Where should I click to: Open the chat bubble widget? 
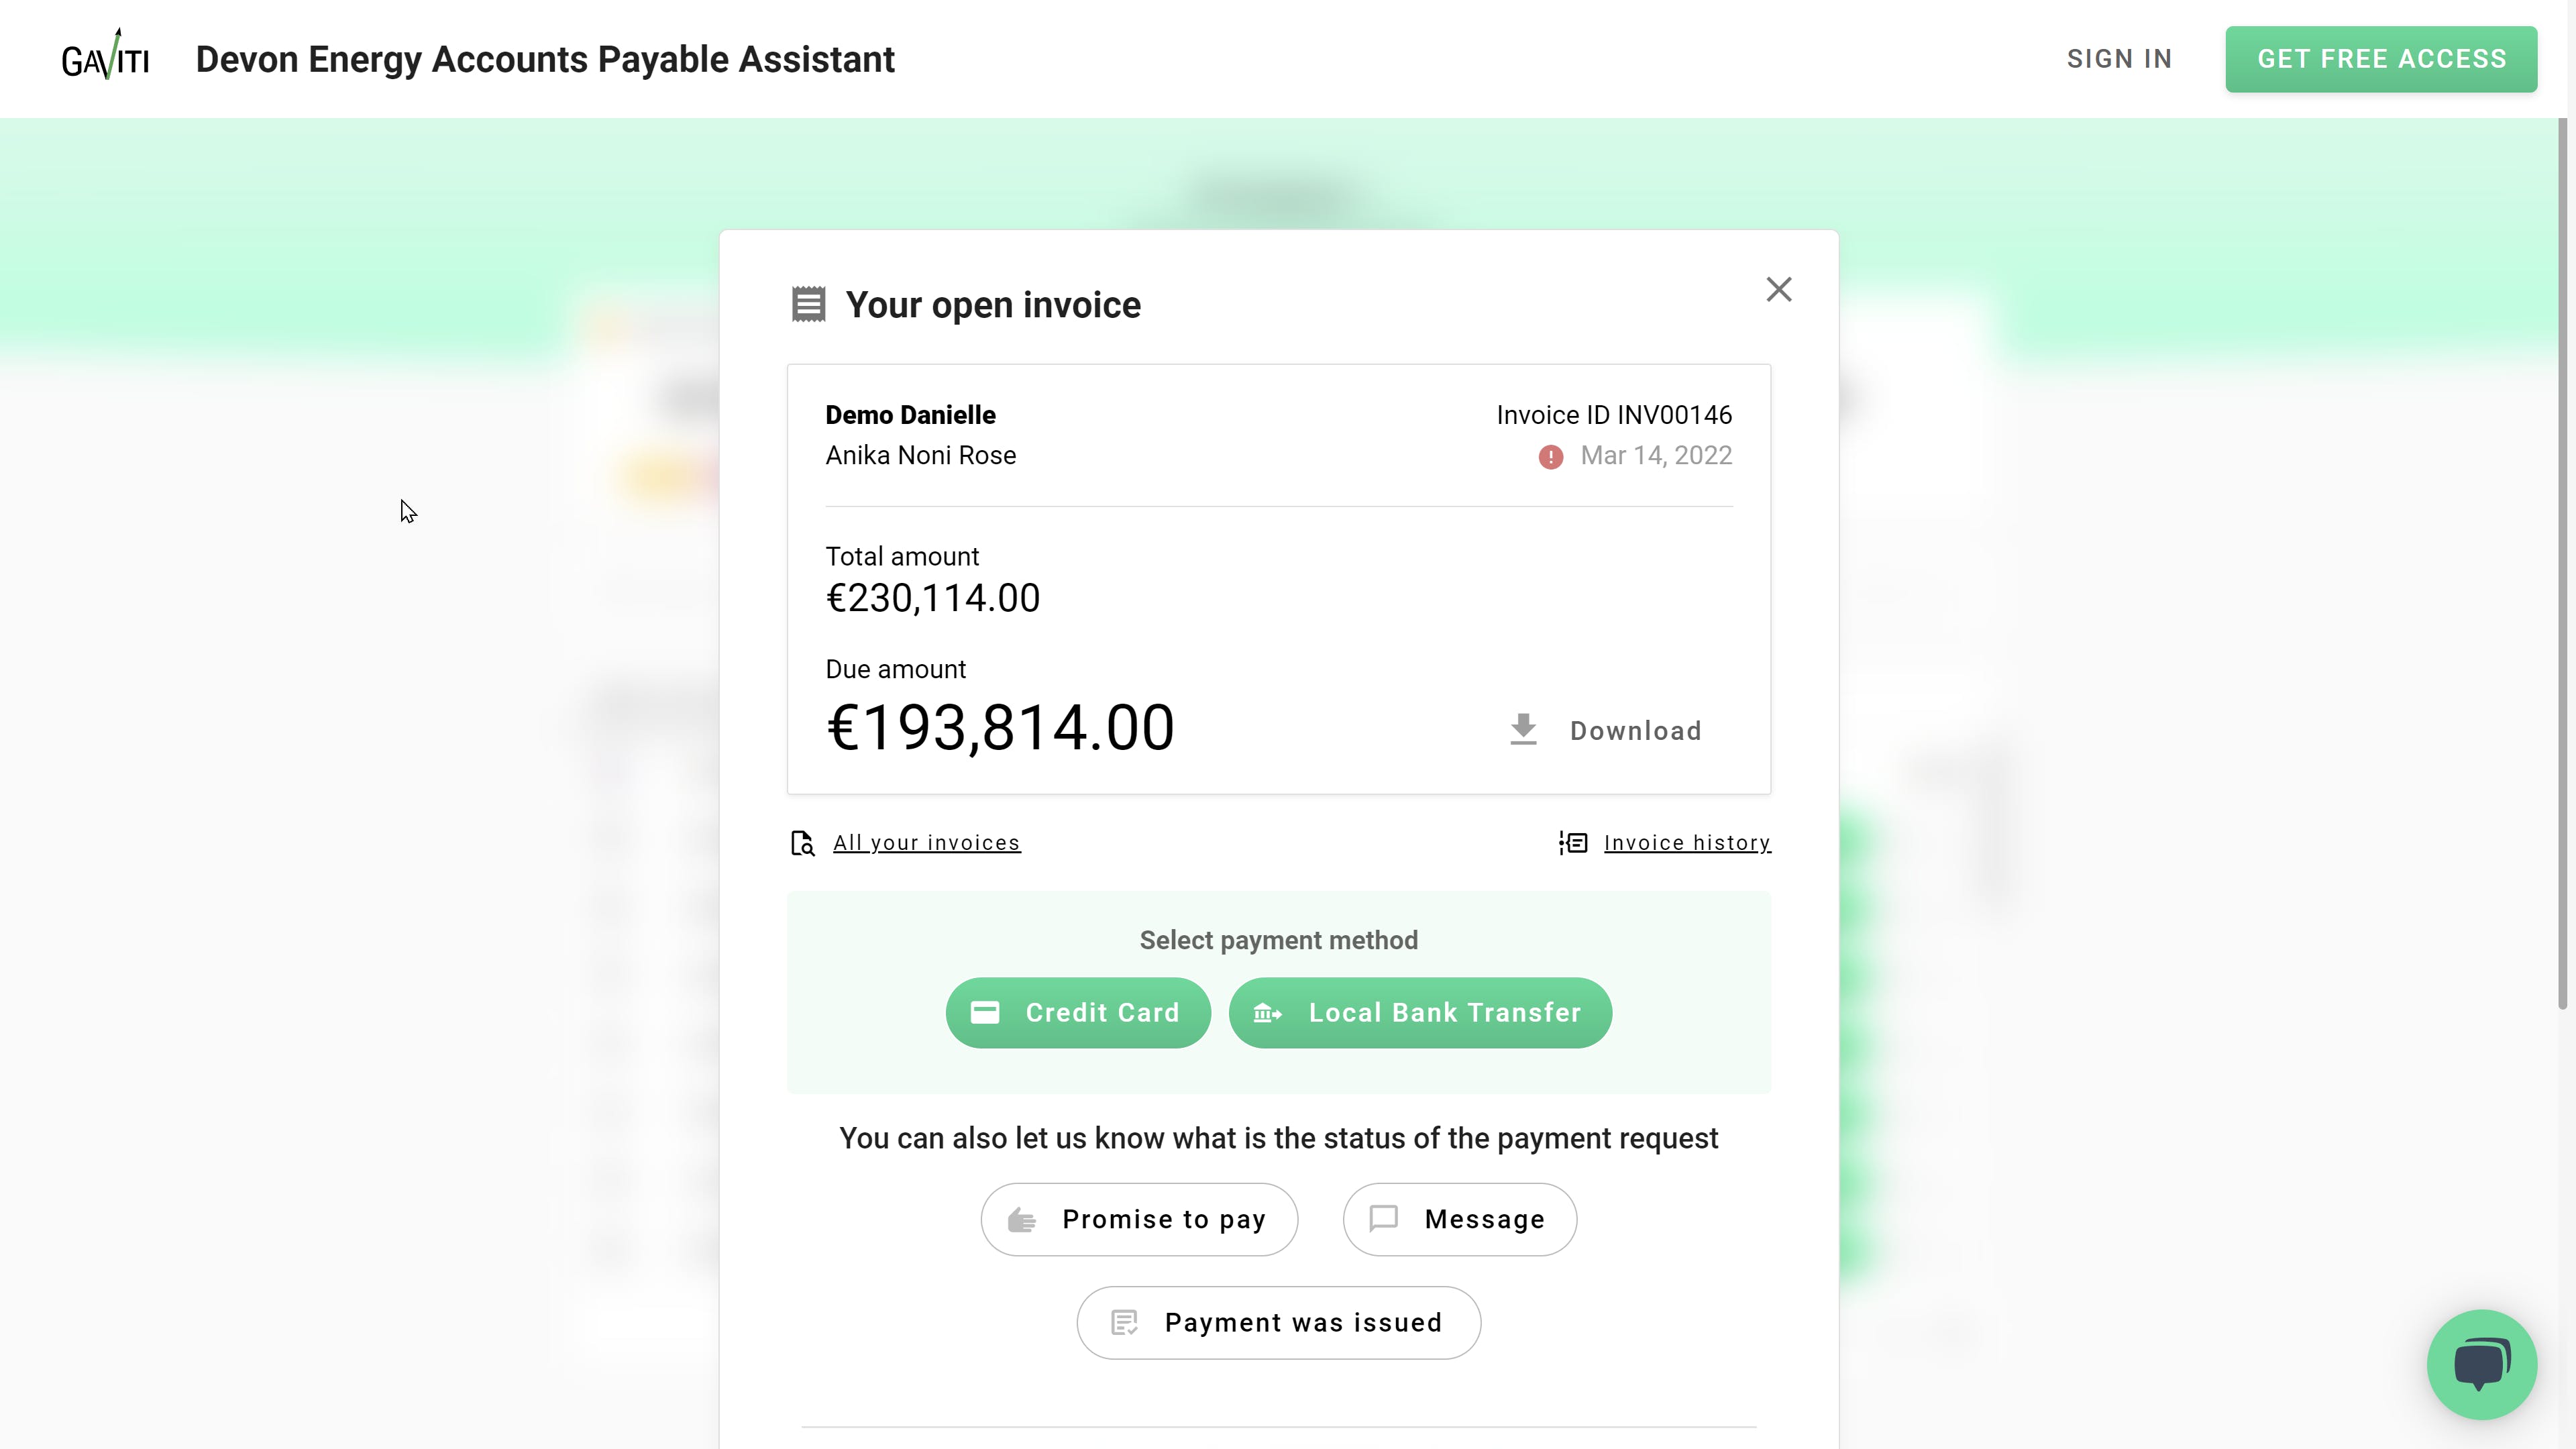point(2481,1364)
